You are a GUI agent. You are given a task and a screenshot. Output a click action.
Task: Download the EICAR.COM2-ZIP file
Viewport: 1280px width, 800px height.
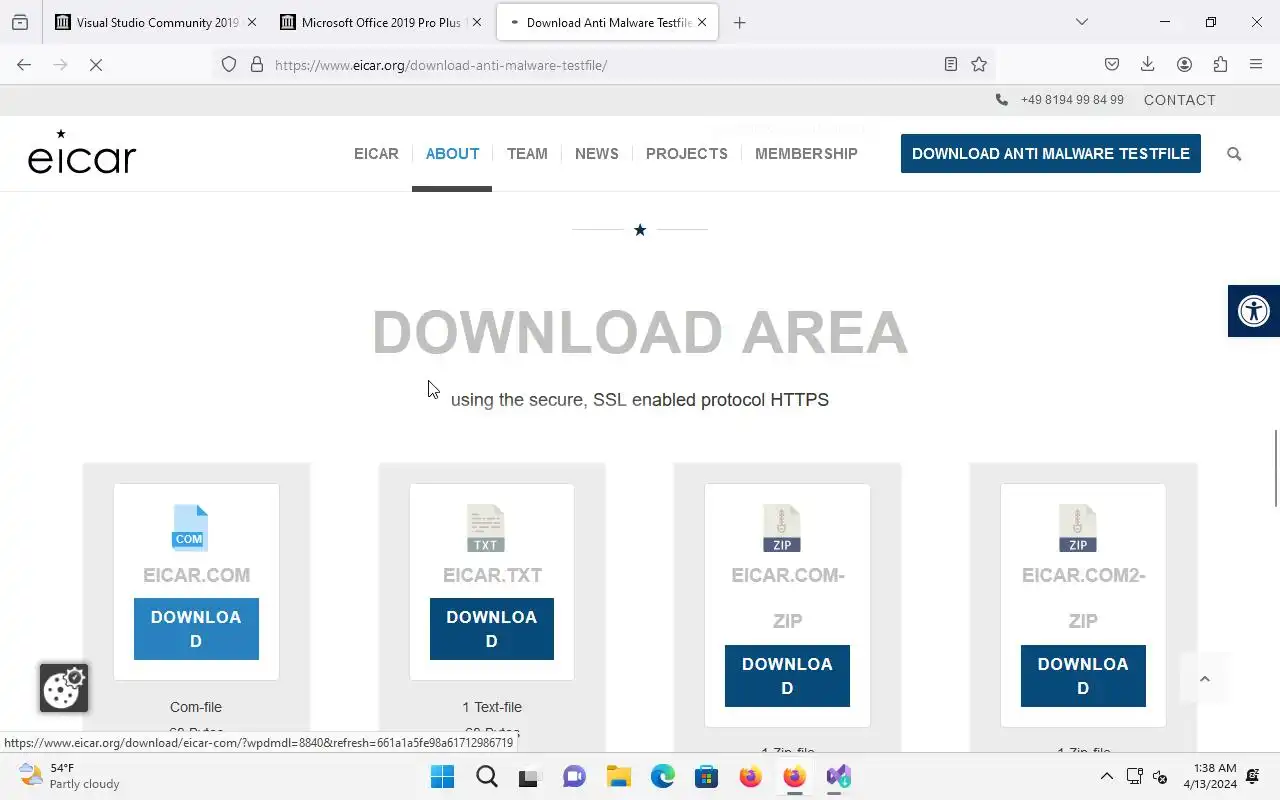point(1083,676)
